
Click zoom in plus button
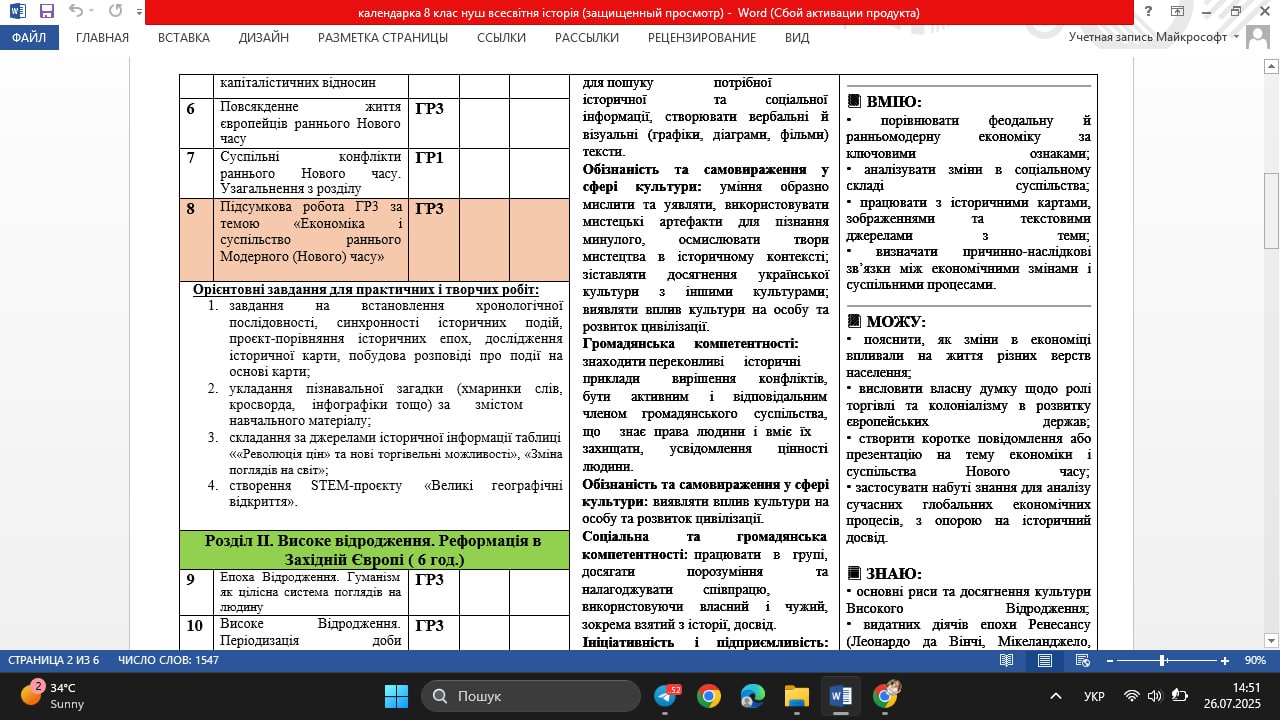pos(1225,660)
